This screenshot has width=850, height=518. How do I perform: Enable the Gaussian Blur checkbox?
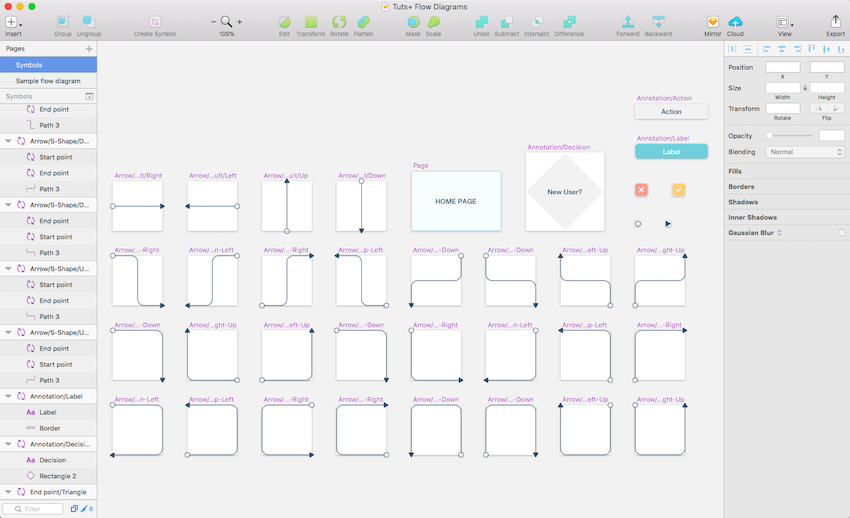click(x=841, y=233)
